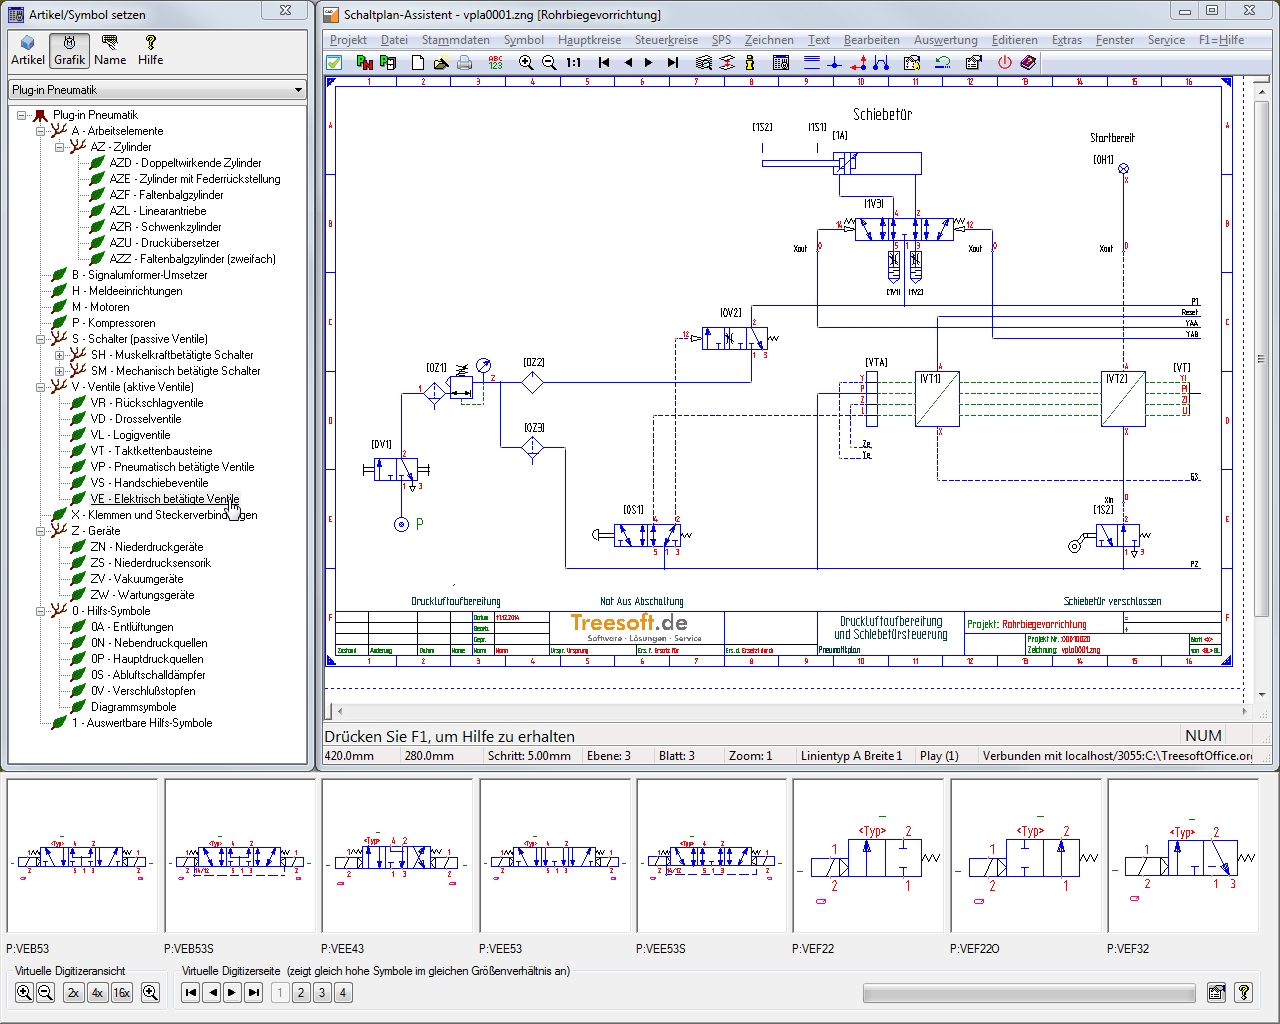Open the Symbol menu
This screenshot has height=1024, width=1280.
tap(523, 40)
